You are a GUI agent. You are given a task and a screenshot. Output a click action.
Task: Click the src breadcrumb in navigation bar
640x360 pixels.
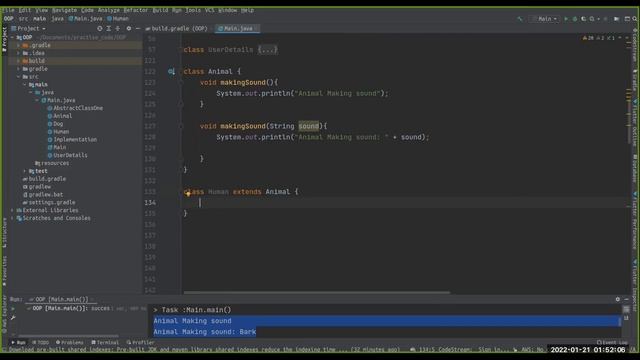23,19
